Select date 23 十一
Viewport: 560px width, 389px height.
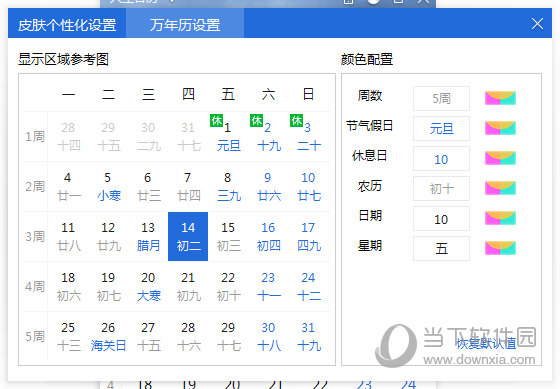(268, 286)
